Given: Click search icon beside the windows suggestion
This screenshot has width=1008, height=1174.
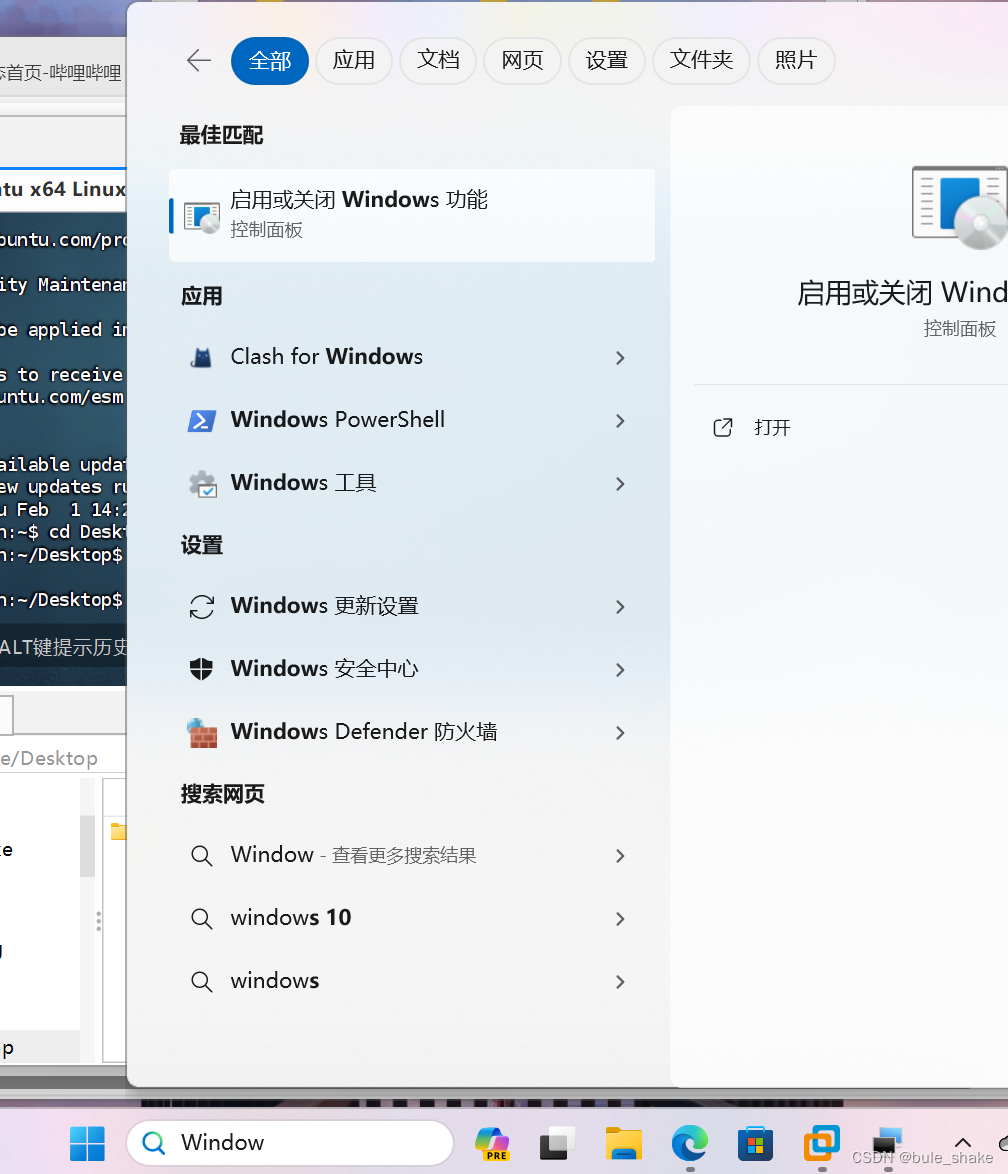Looking at the screenshot, I should coord(201,981).
